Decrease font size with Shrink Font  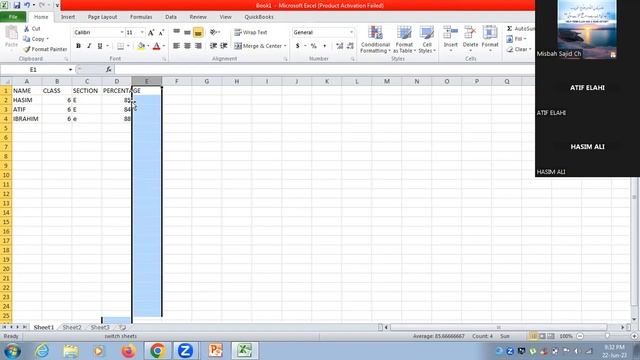pyautogui.click(x=161, y=32)
